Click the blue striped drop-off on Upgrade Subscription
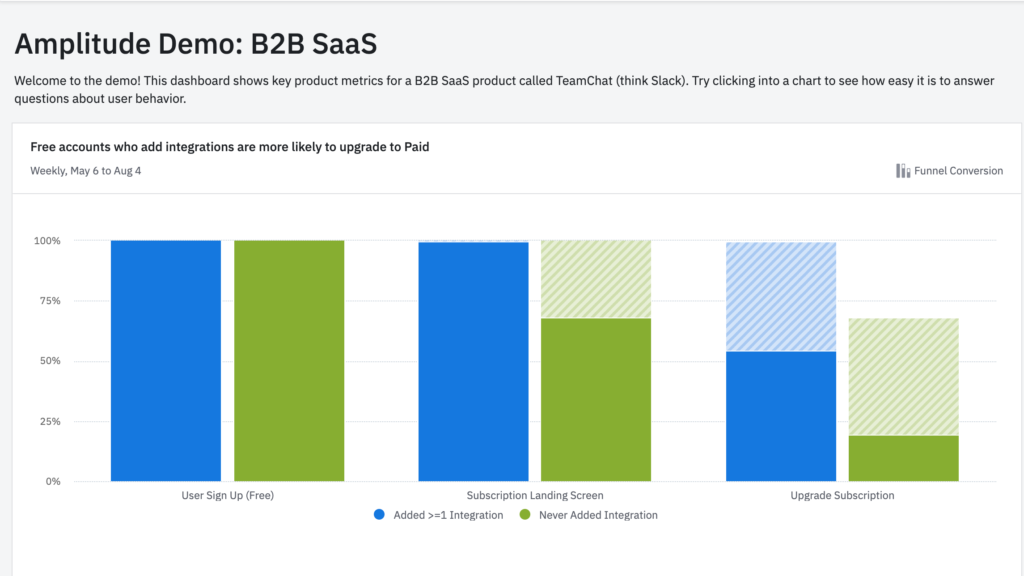Image resolution: width=1024 pixels, height=576 pixels. [x=781, y=297]
